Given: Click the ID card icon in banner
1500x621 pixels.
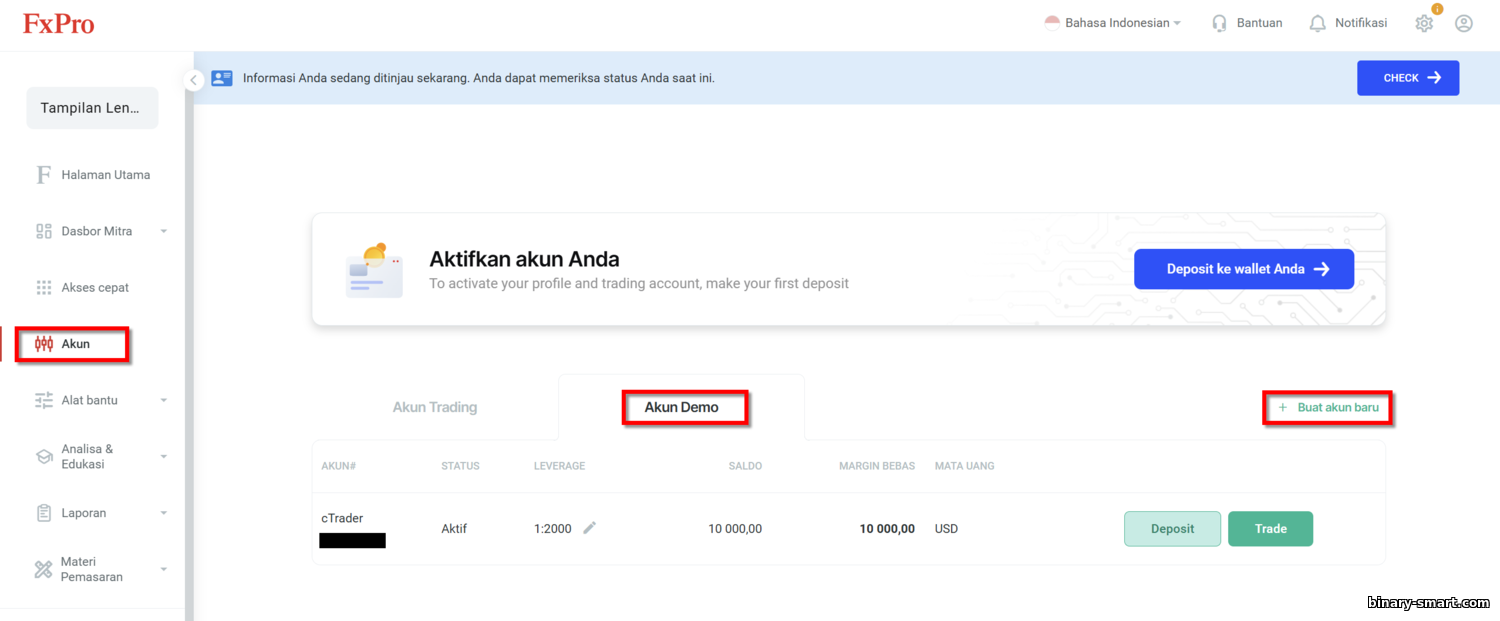Looking at the screenshot, I should pyautogui.click(x=222, y=78).
